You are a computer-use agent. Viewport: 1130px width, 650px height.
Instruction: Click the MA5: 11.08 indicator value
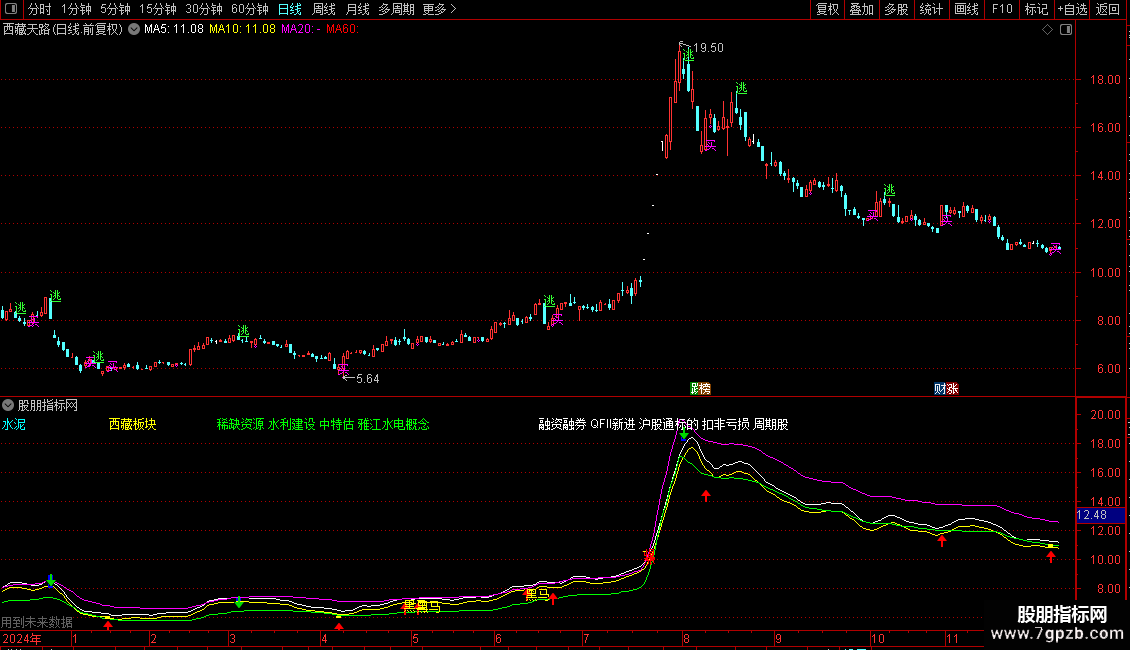[x=174, y=30]
